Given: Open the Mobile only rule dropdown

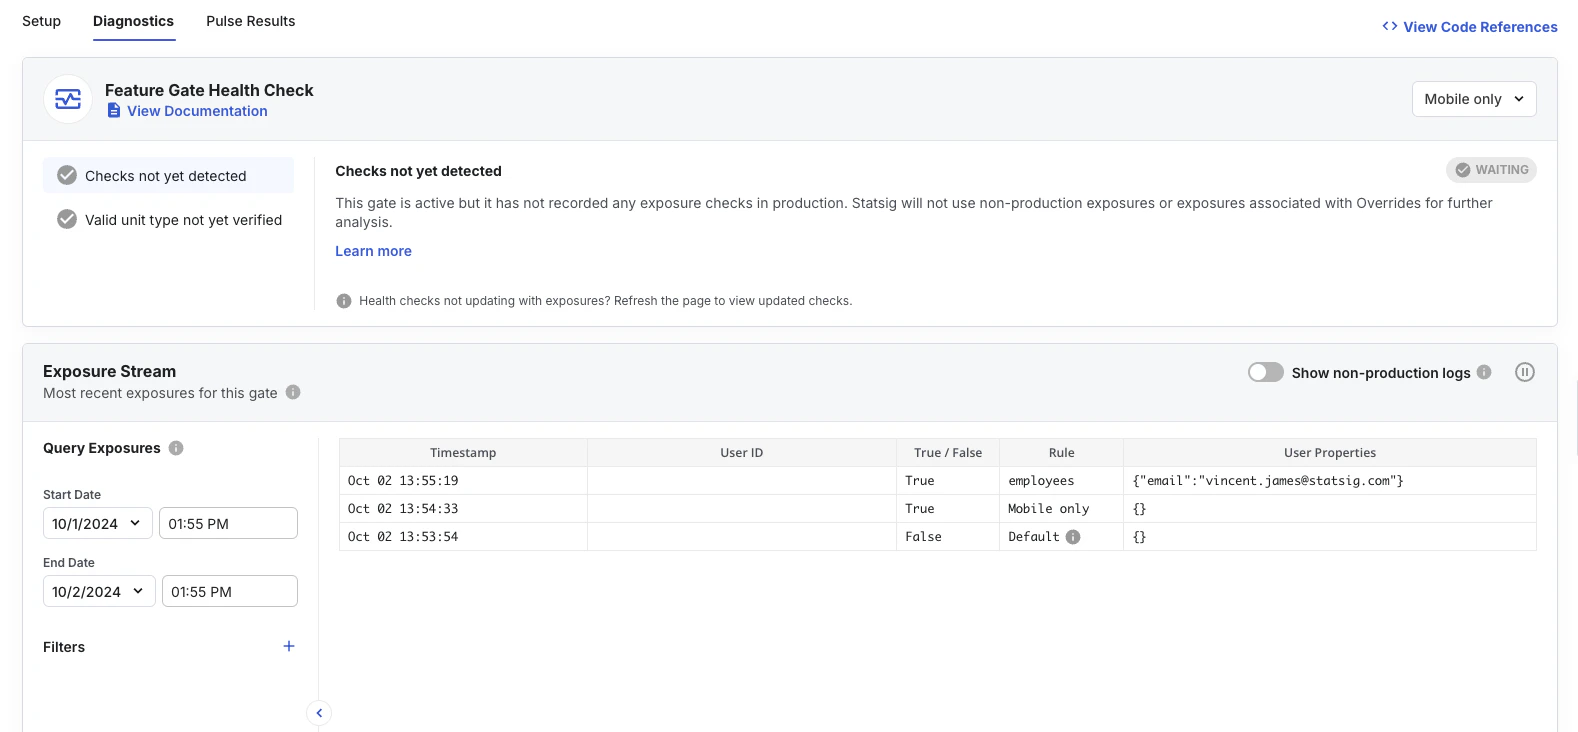Looking at the screenshot, I should [1474, 99].
